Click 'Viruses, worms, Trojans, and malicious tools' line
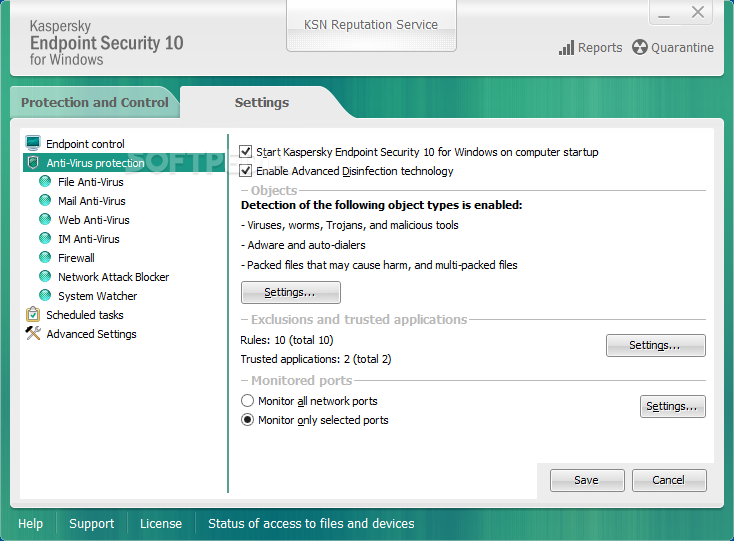734x541 pixels. (x=350, y=225)
